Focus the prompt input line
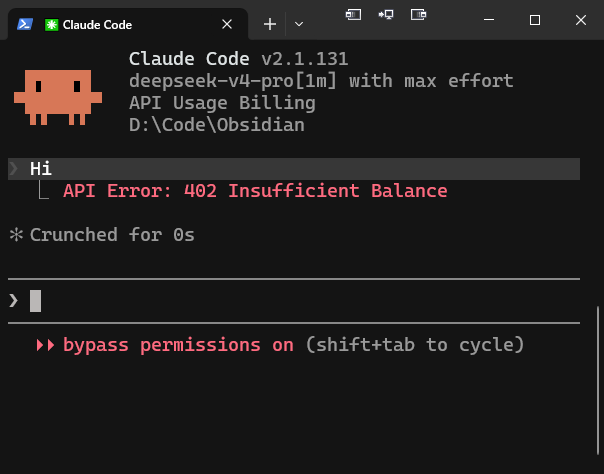This screenshot has height=474, width=604. point(294,301)
